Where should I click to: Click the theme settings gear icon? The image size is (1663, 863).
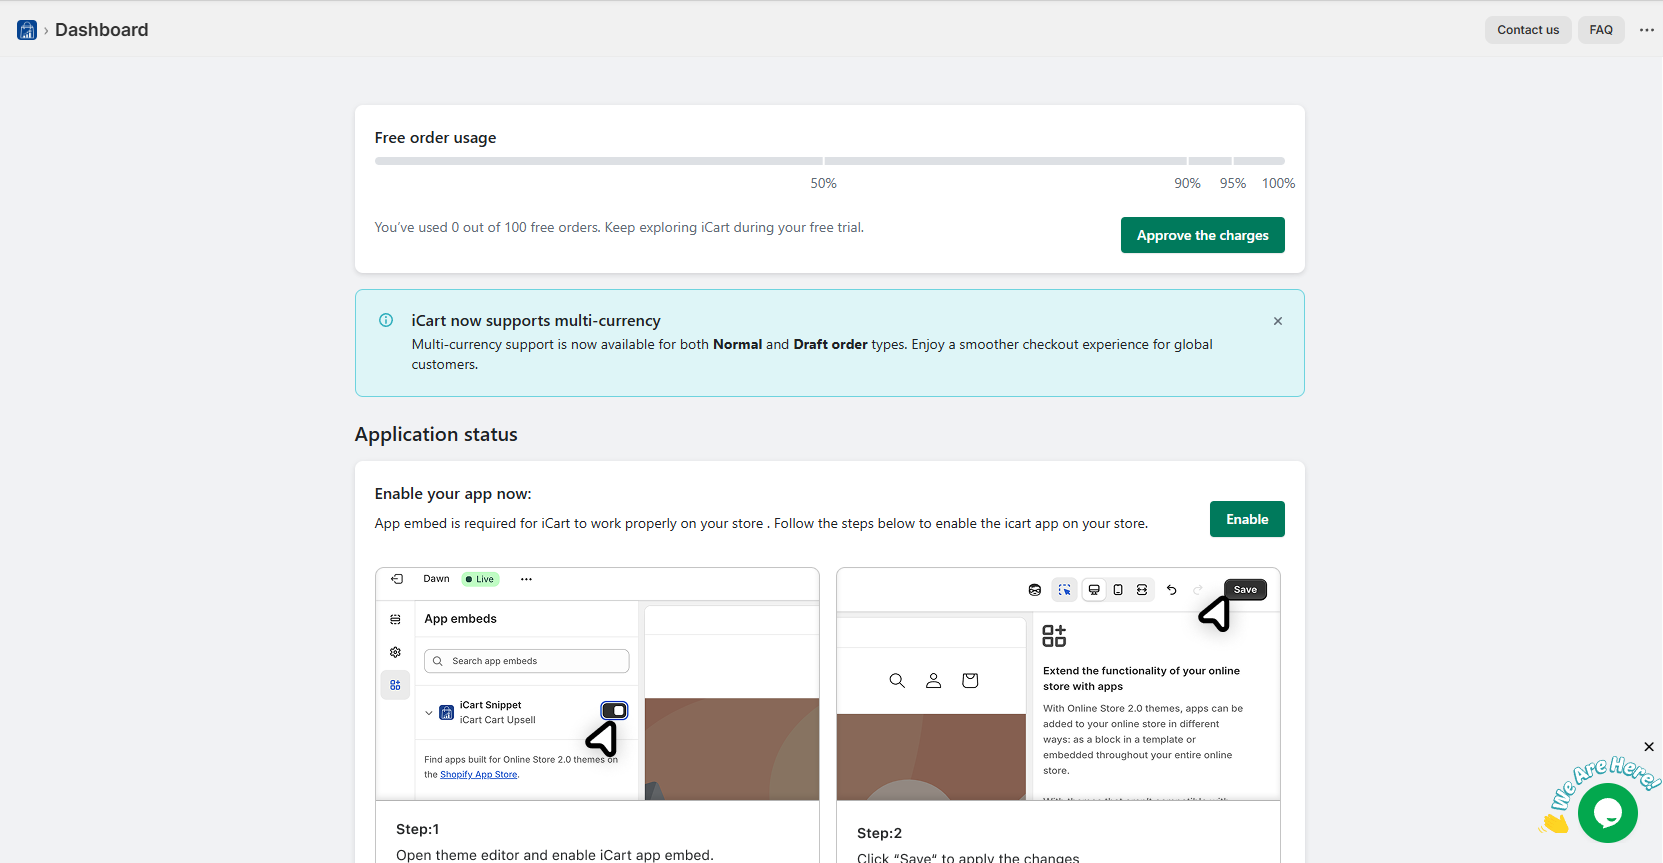(395, 652)
